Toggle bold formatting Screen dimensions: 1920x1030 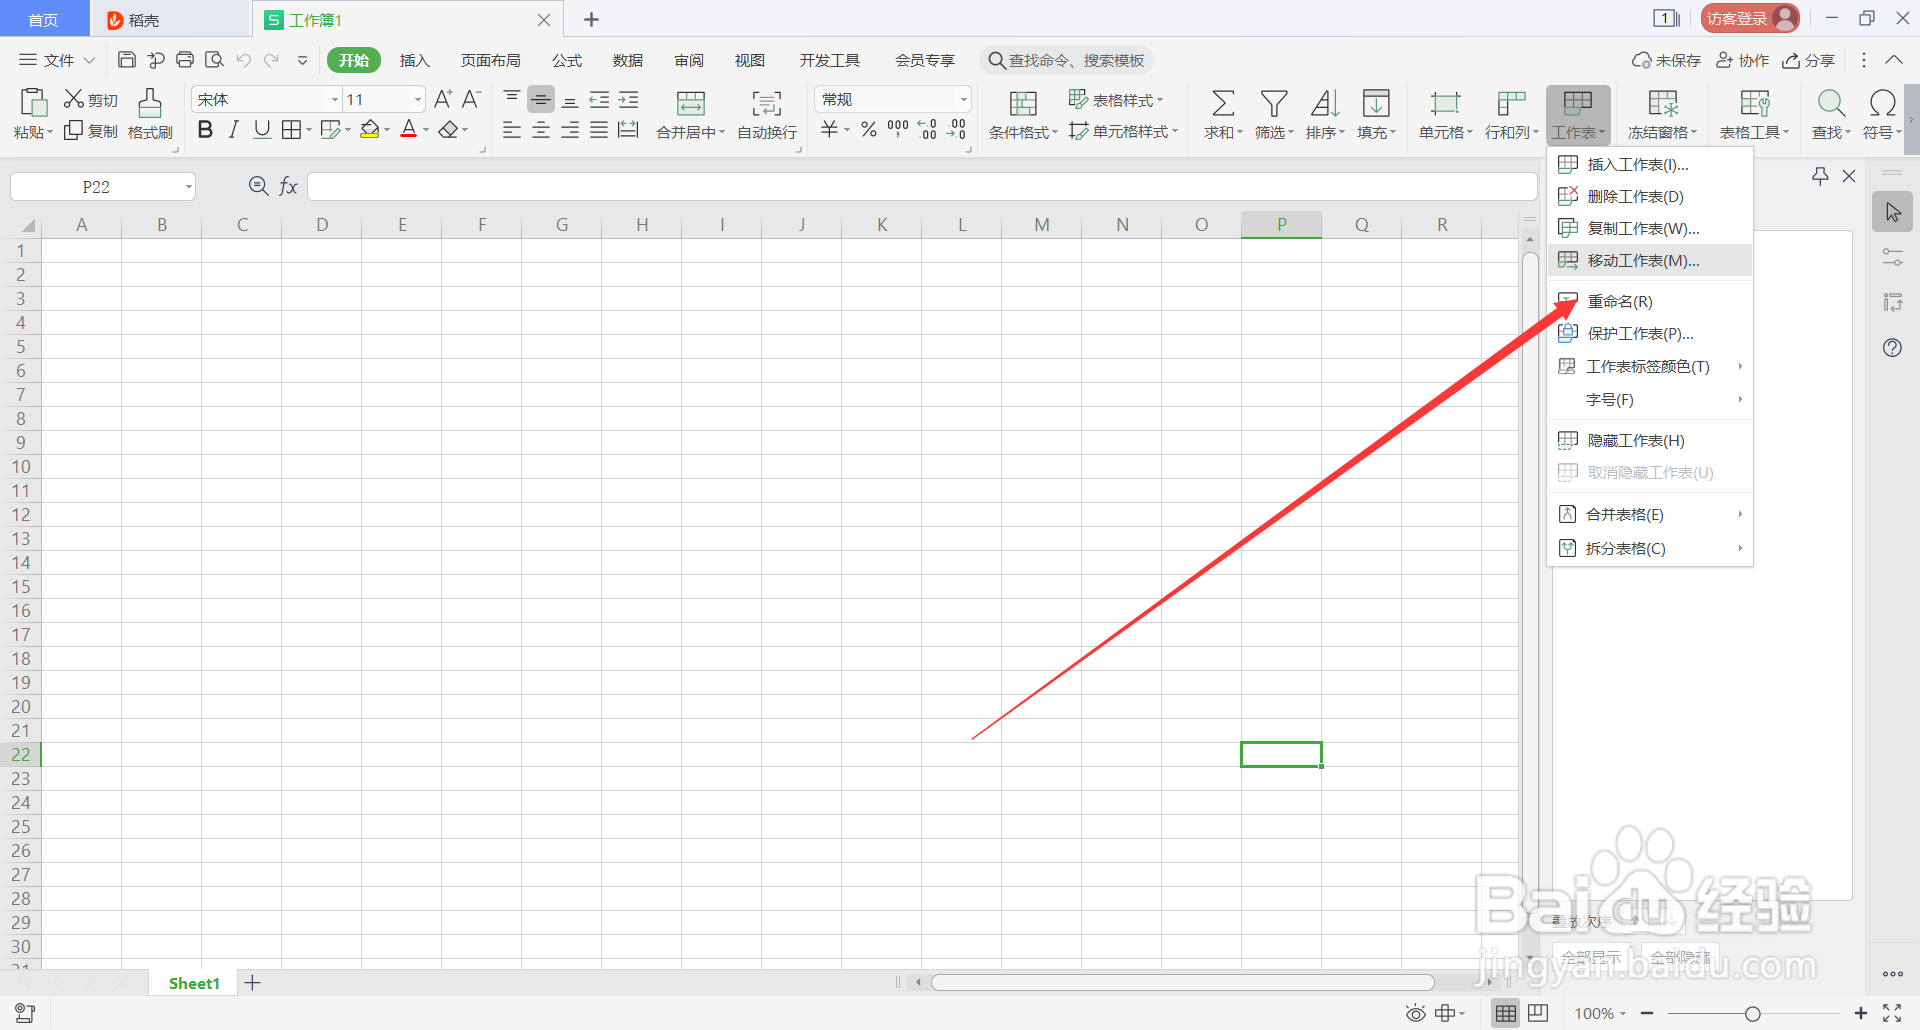[x=205, y=129]
